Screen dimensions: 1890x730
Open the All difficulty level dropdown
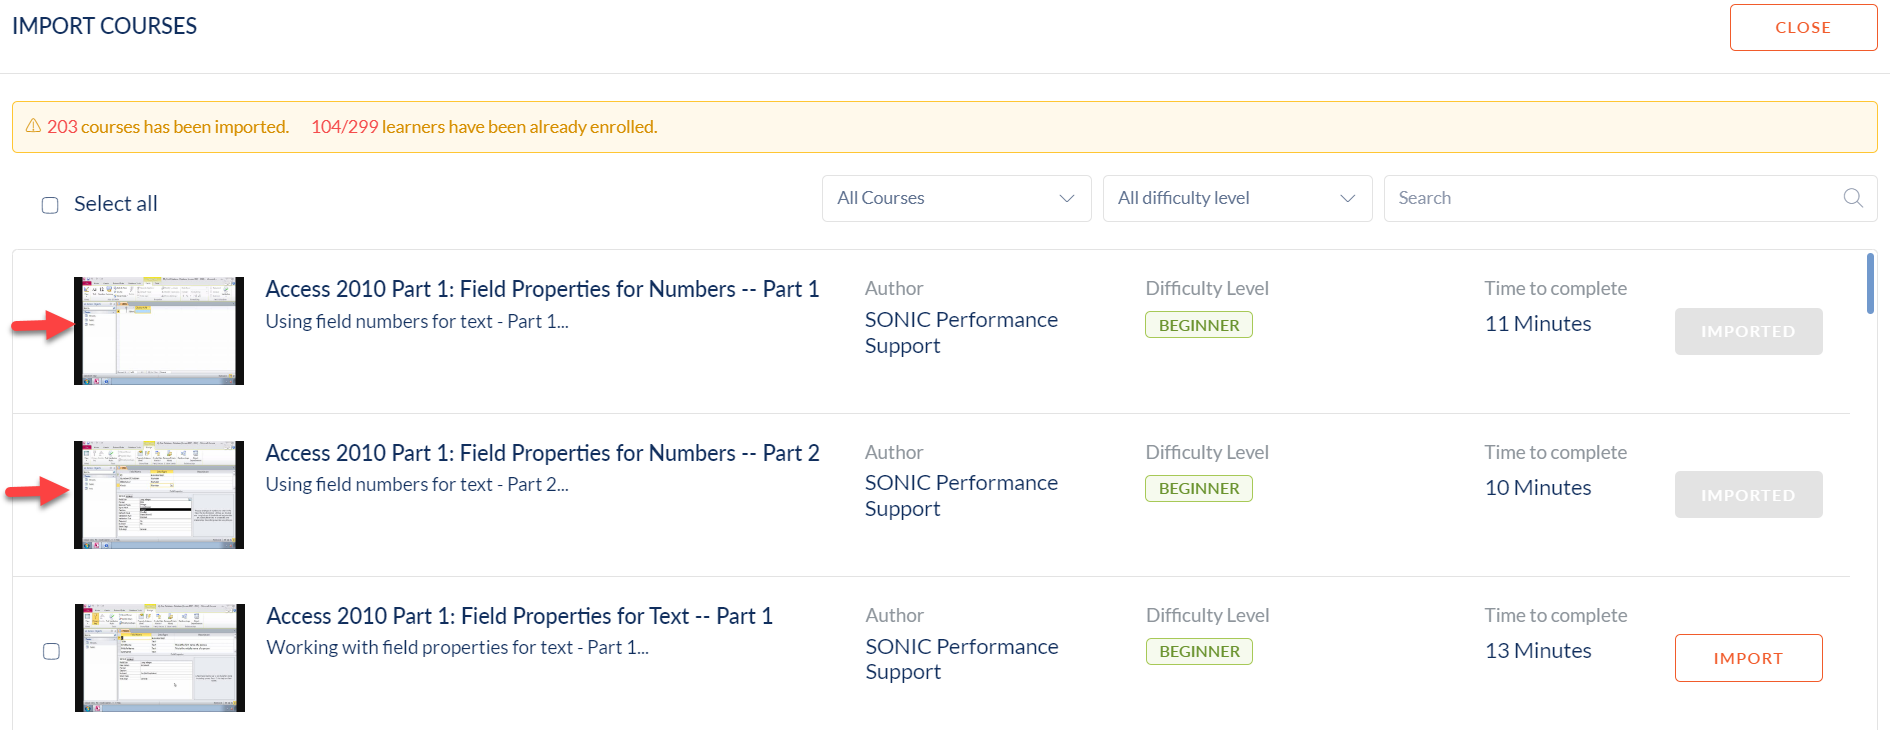click(1237, 198)
